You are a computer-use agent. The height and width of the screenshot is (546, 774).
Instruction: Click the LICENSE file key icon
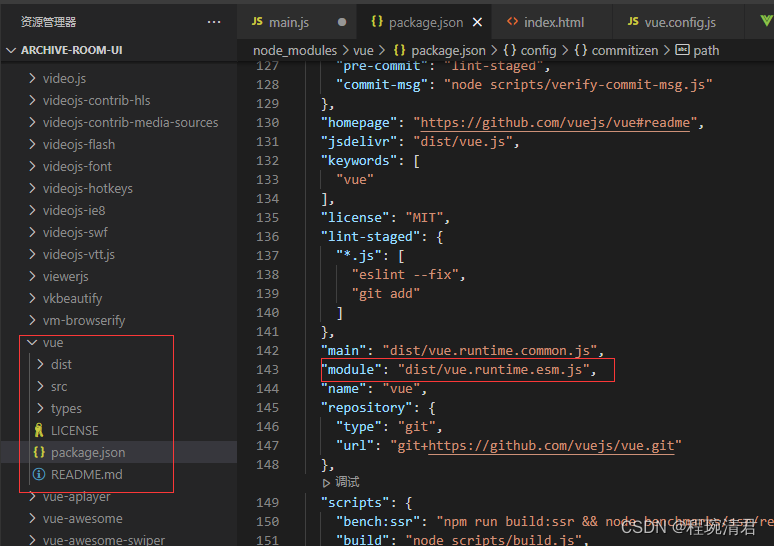pos(39,430)
